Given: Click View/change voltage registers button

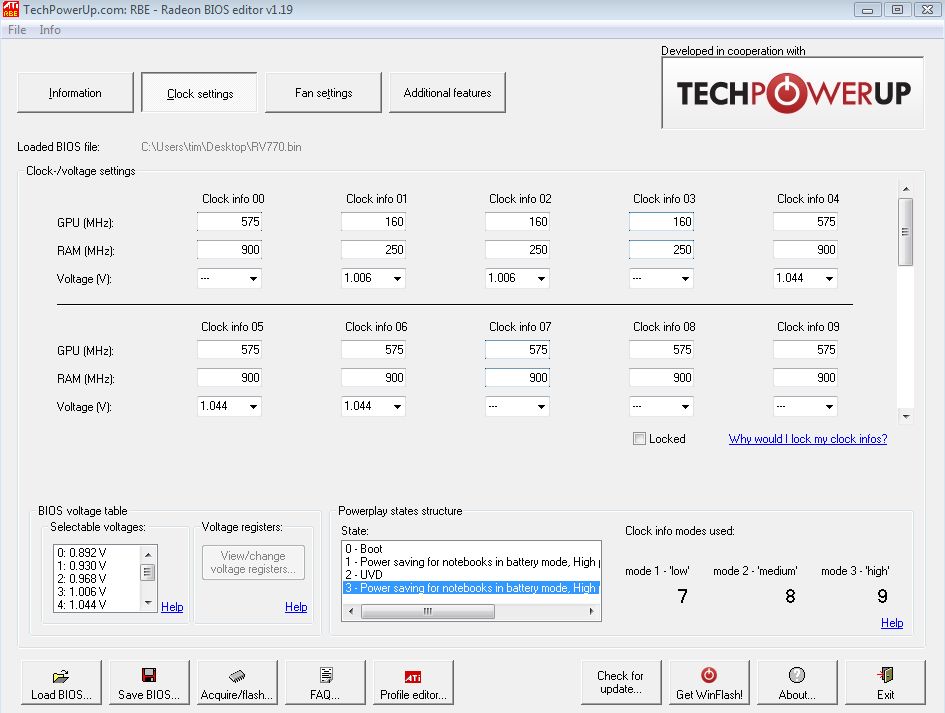Looking at the screenshot, I should (253, 562).
